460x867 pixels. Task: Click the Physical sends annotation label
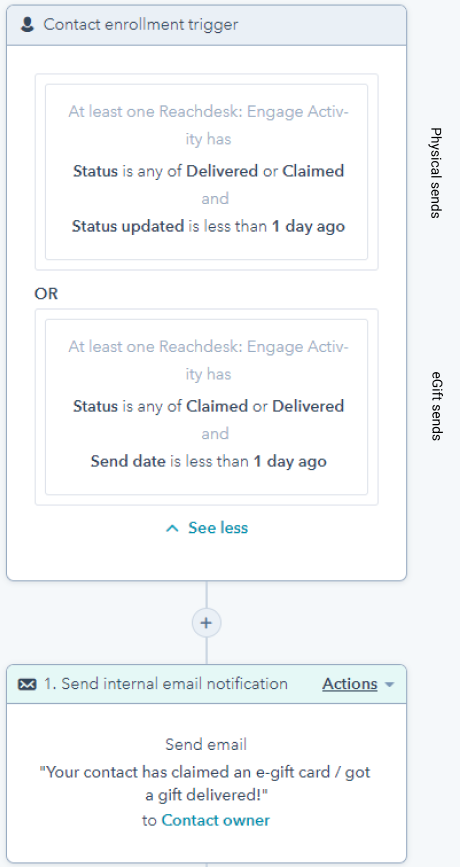pos(436,173)
